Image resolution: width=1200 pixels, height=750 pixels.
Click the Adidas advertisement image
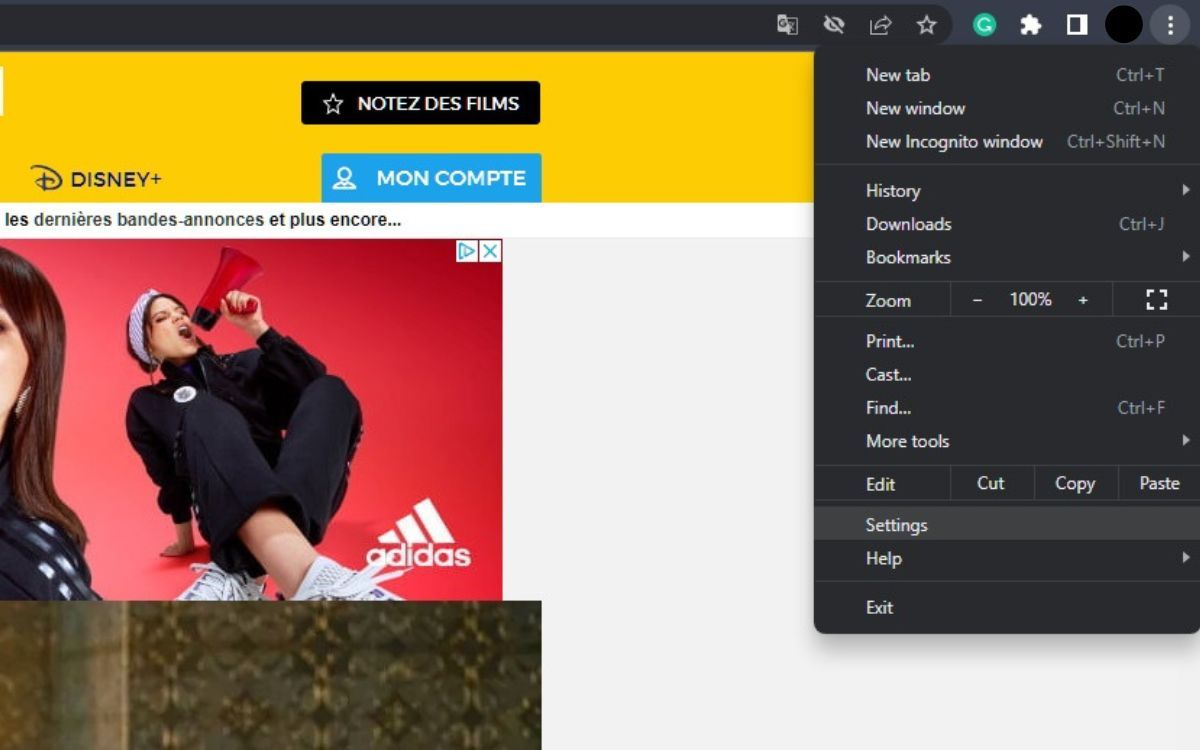click(251, 420)
